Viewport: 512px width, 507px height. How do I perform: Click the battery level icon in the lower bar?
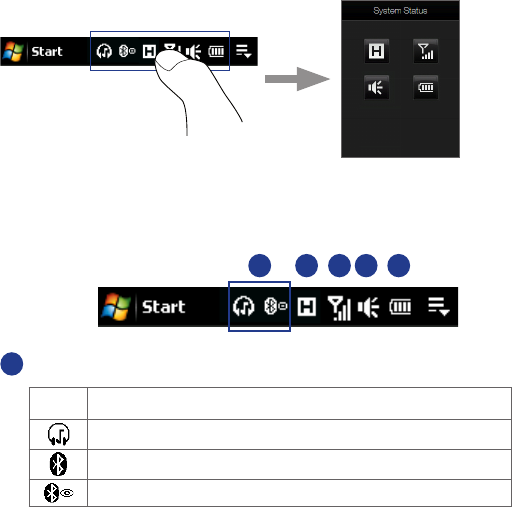click(400, 307)
